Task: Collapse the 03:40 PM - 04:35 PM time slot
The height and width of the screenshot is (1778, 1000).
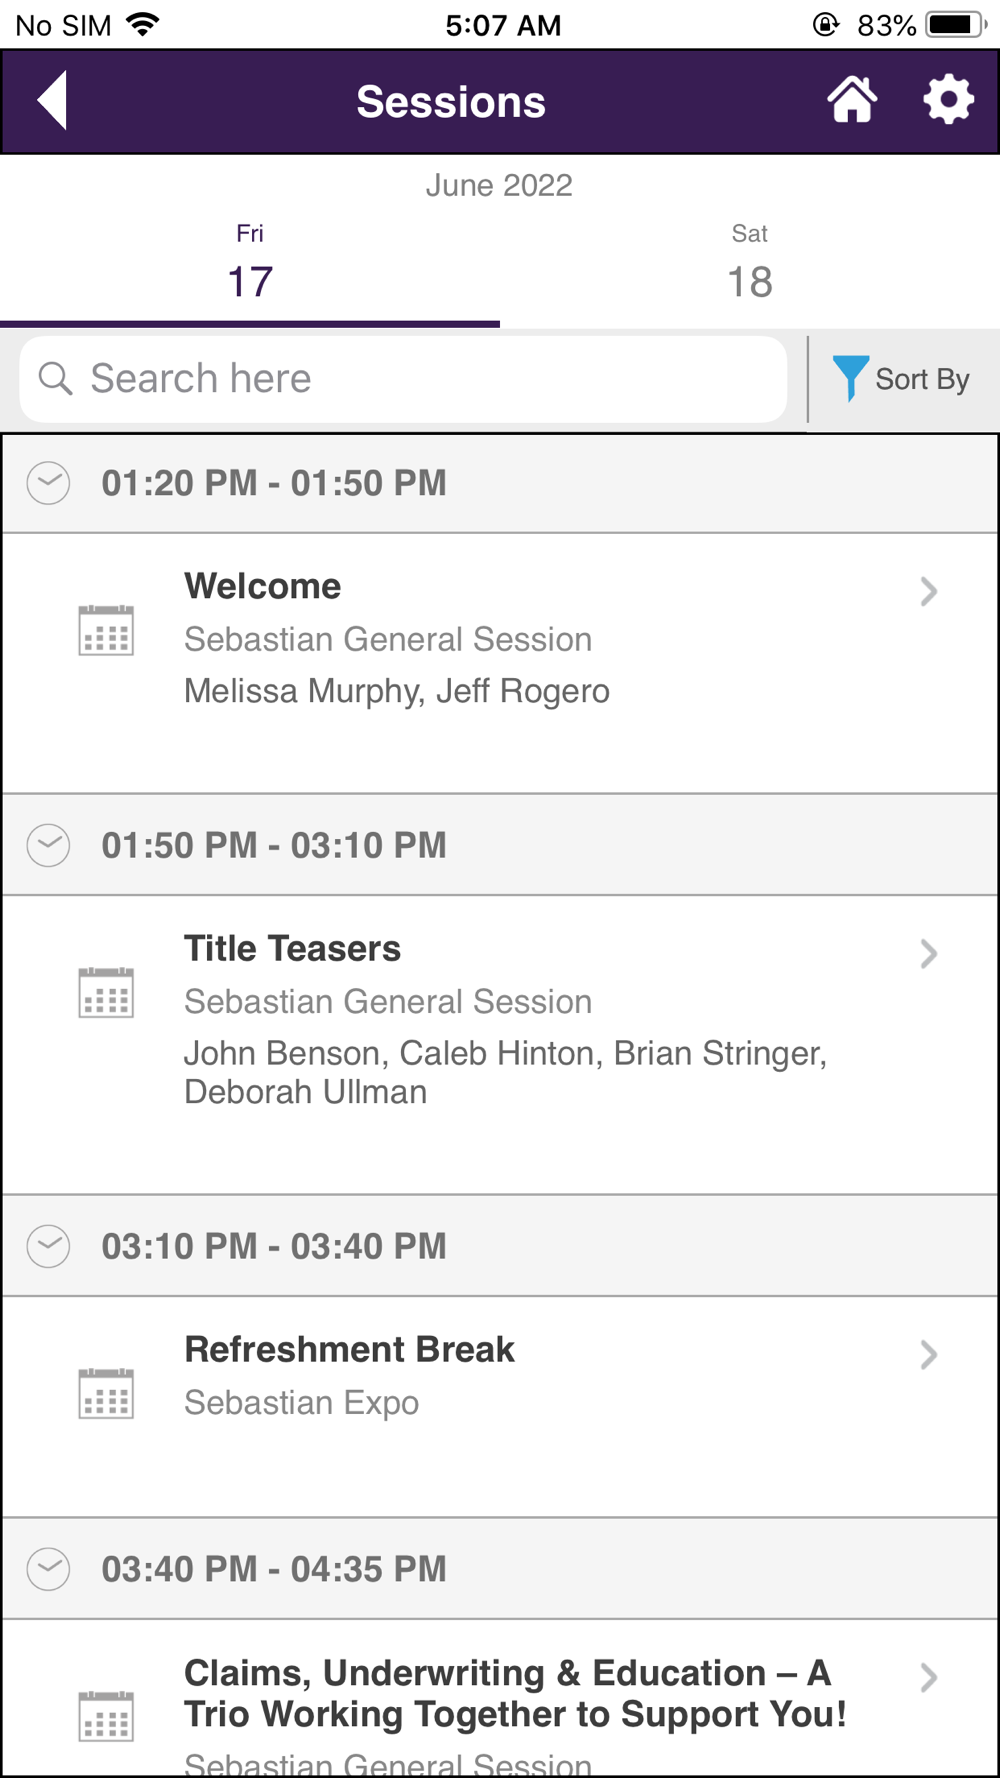Action: [x=48, y=1569]
